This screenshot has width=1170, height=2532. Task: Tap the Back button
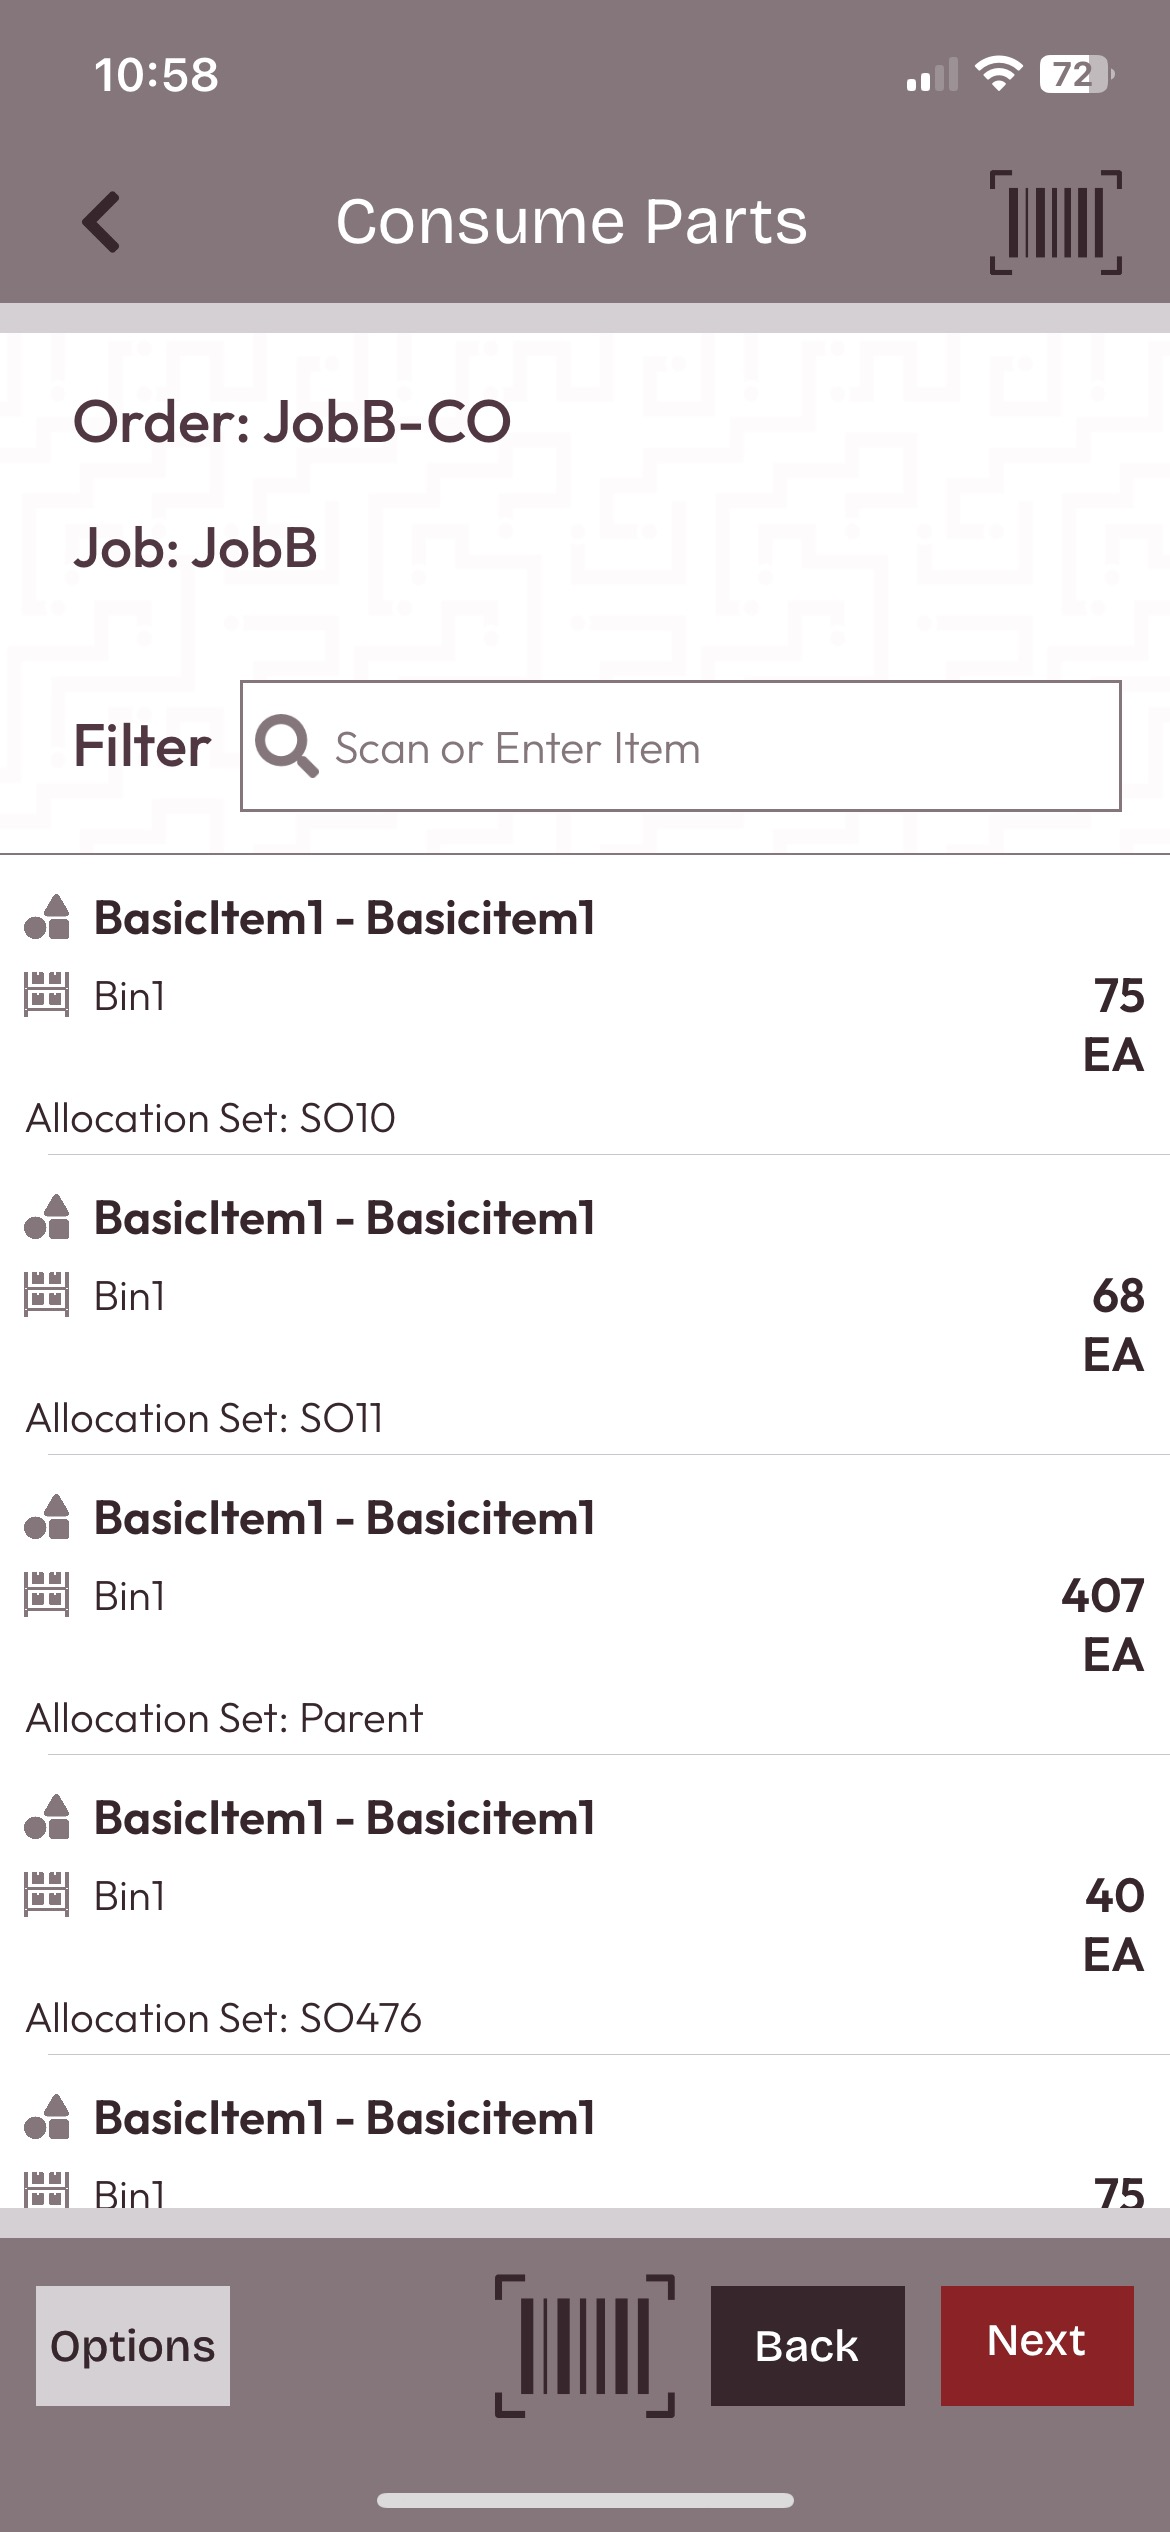807,2345
